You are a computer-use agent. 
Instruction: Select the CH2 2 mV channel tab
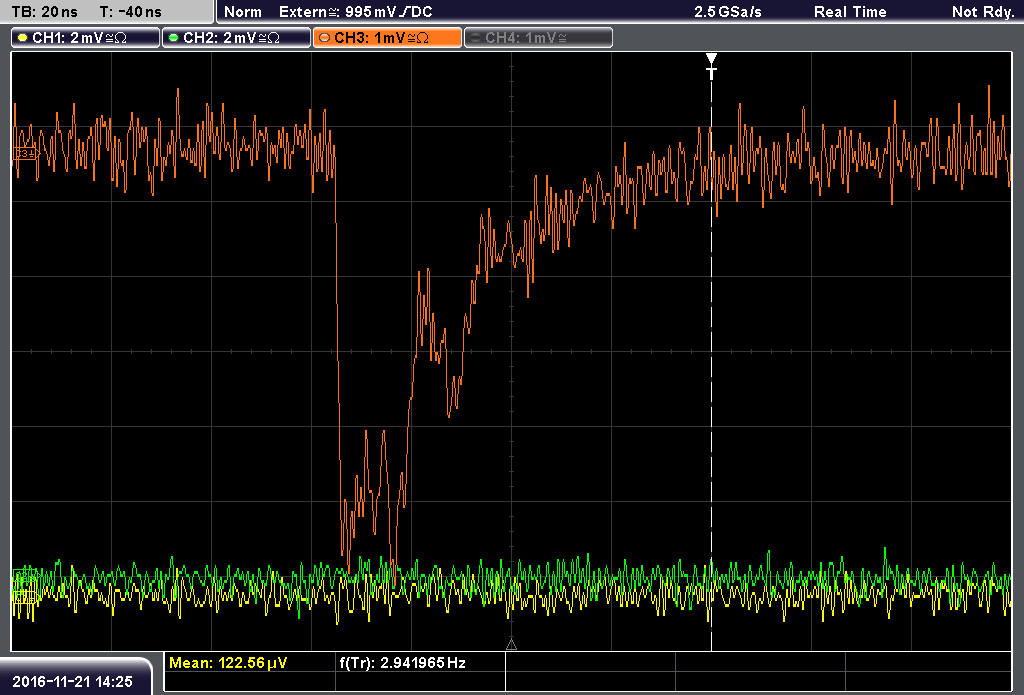(x=236, y=38)
